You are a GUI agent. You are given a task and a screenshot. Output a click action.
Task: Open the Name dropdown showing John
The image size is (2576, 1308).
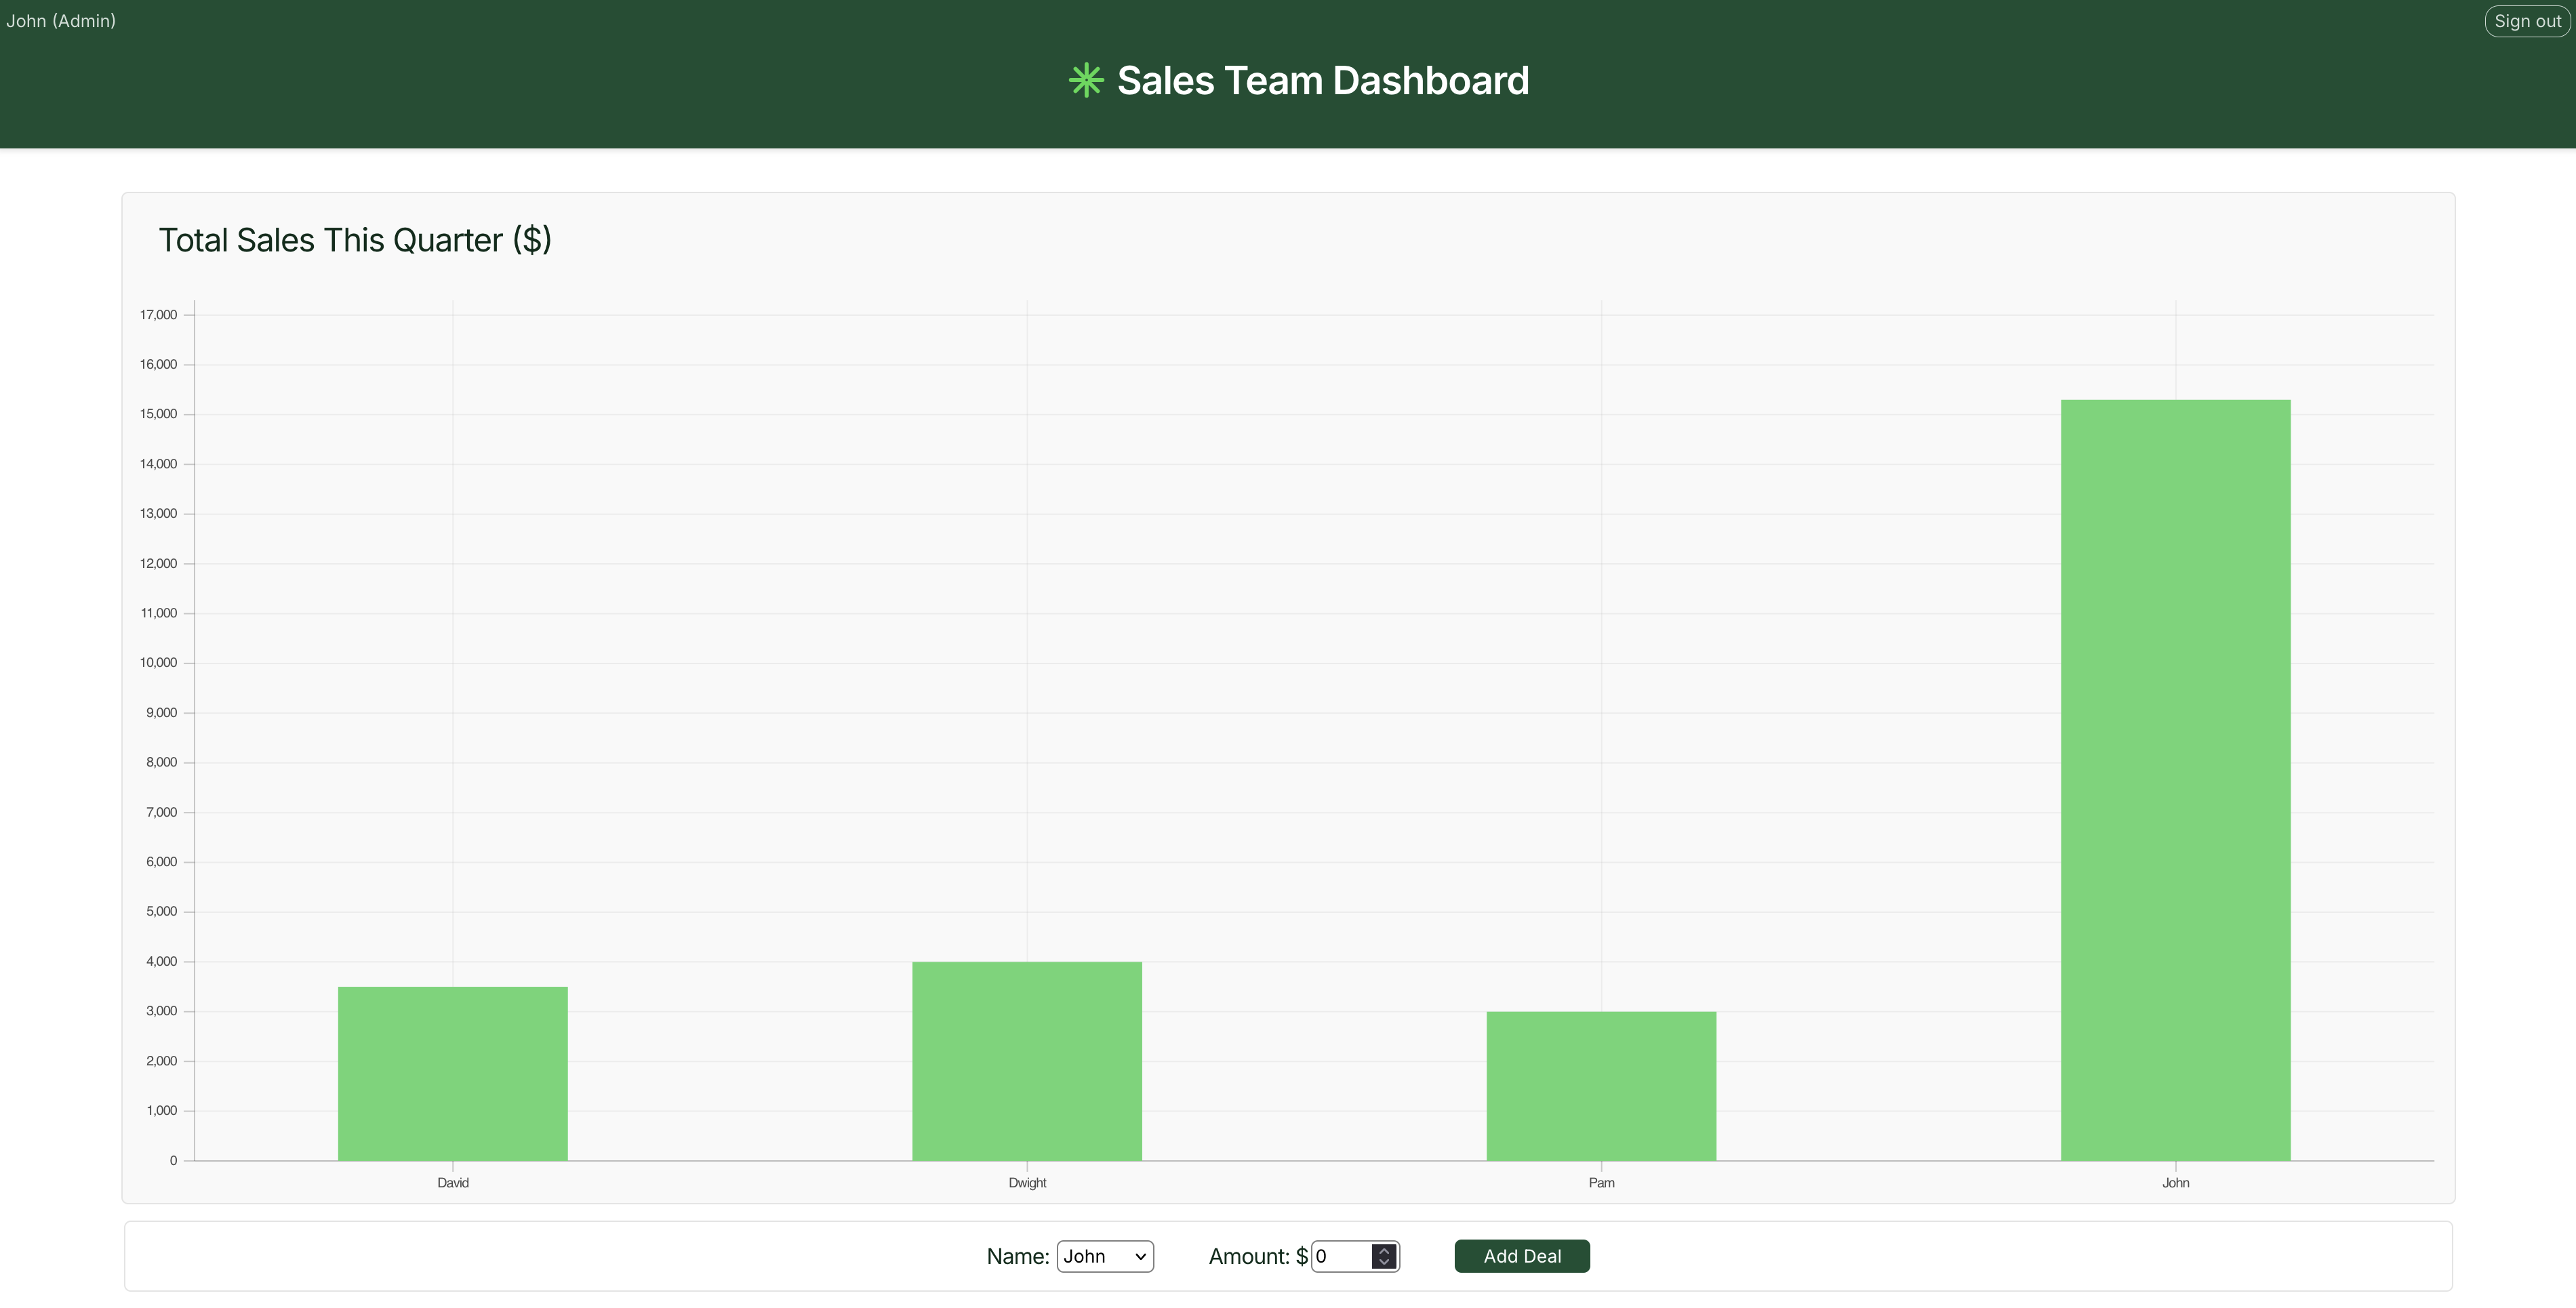1104,1256
